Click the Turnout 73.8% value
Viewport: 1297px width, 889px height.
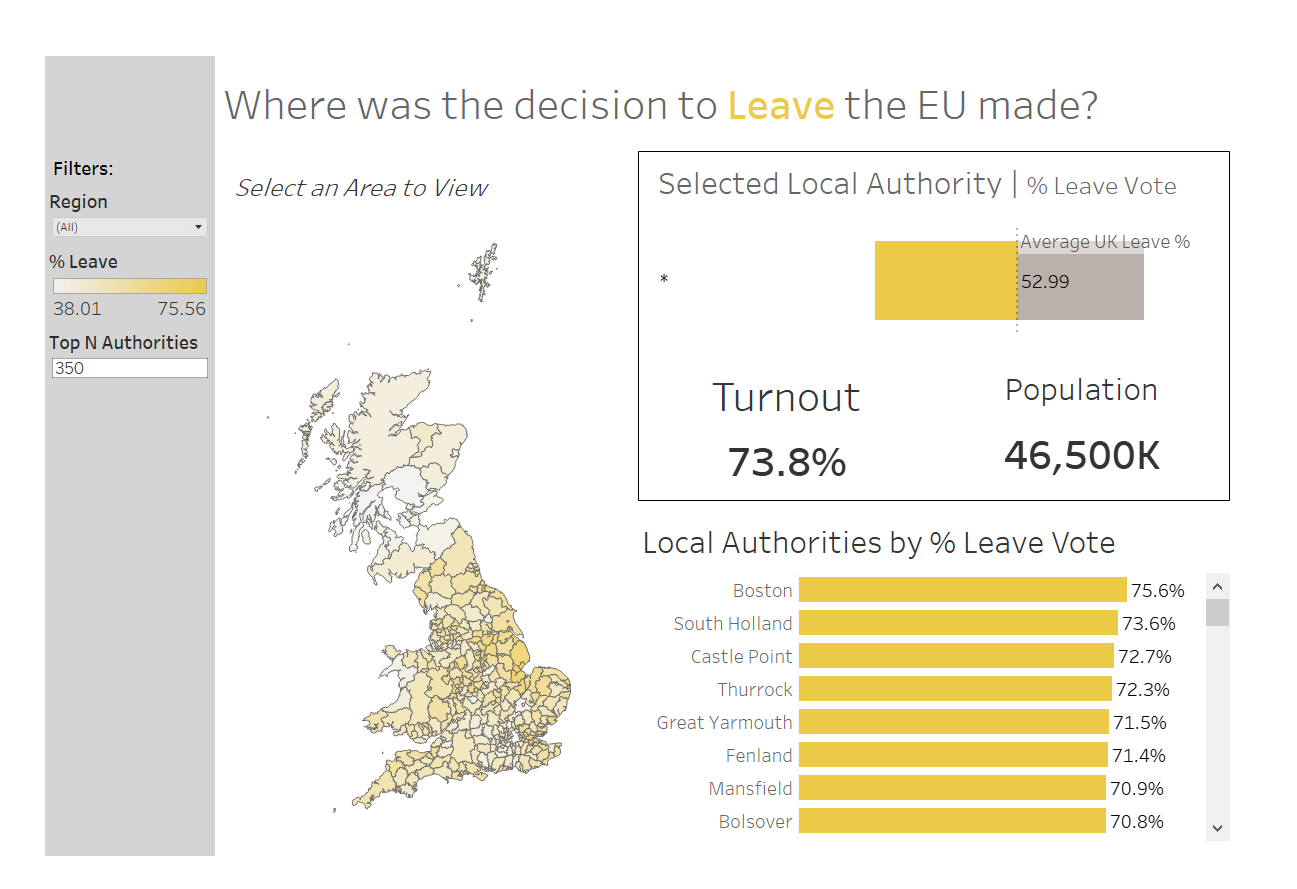[786, 462]
